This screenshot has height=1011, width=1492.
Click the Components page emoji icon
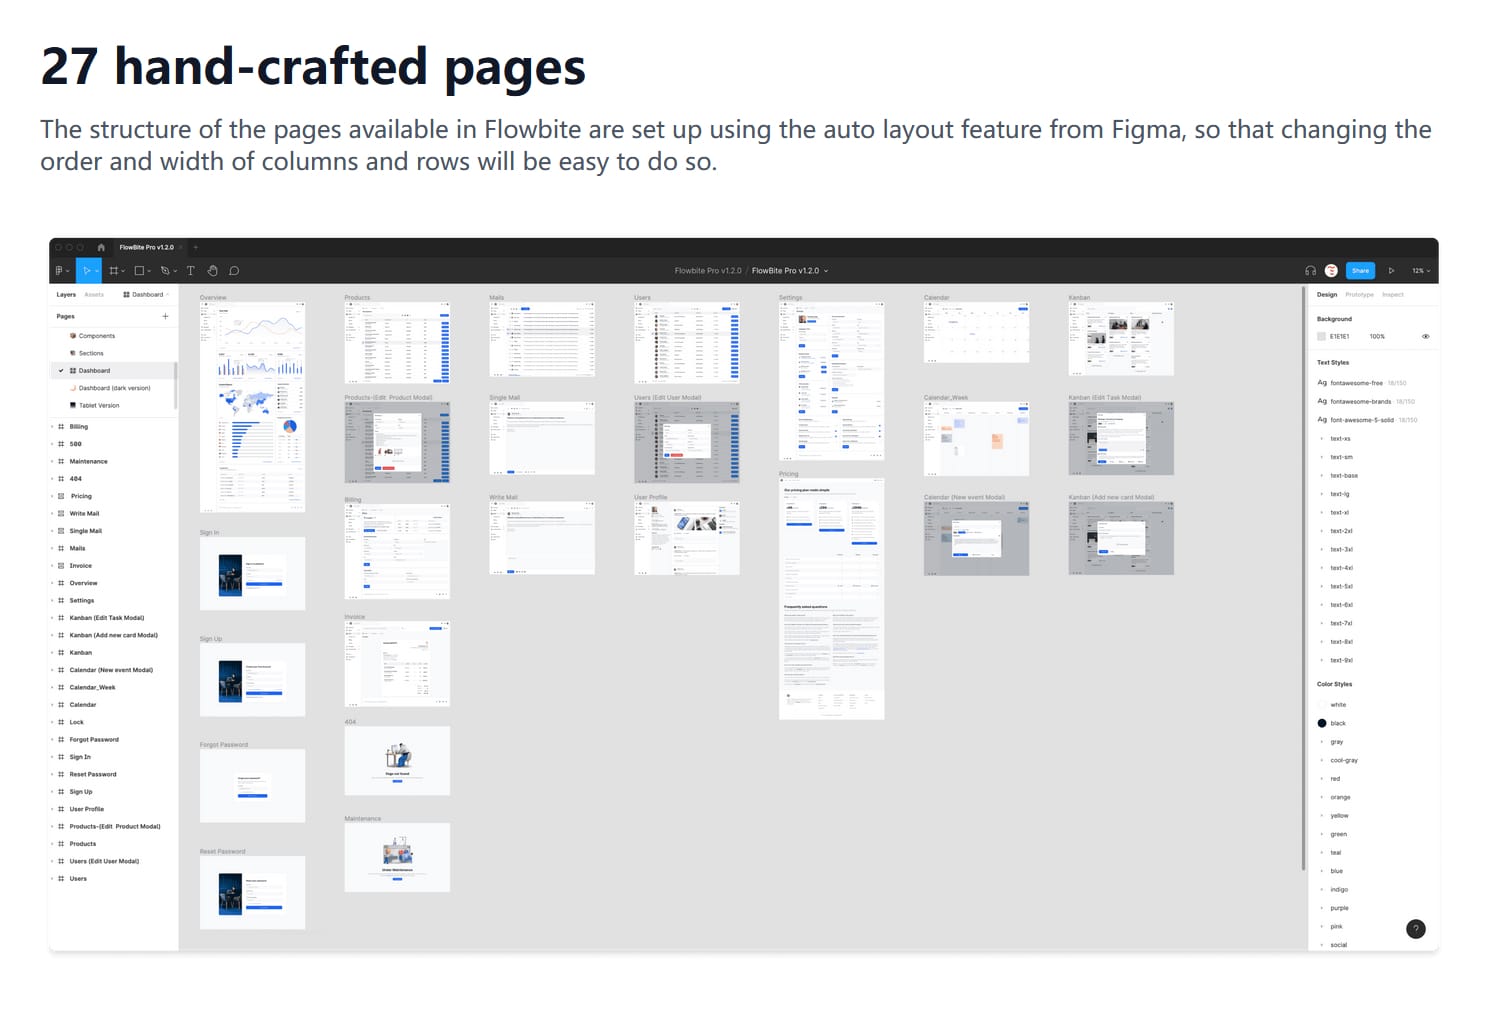point(73,336)
